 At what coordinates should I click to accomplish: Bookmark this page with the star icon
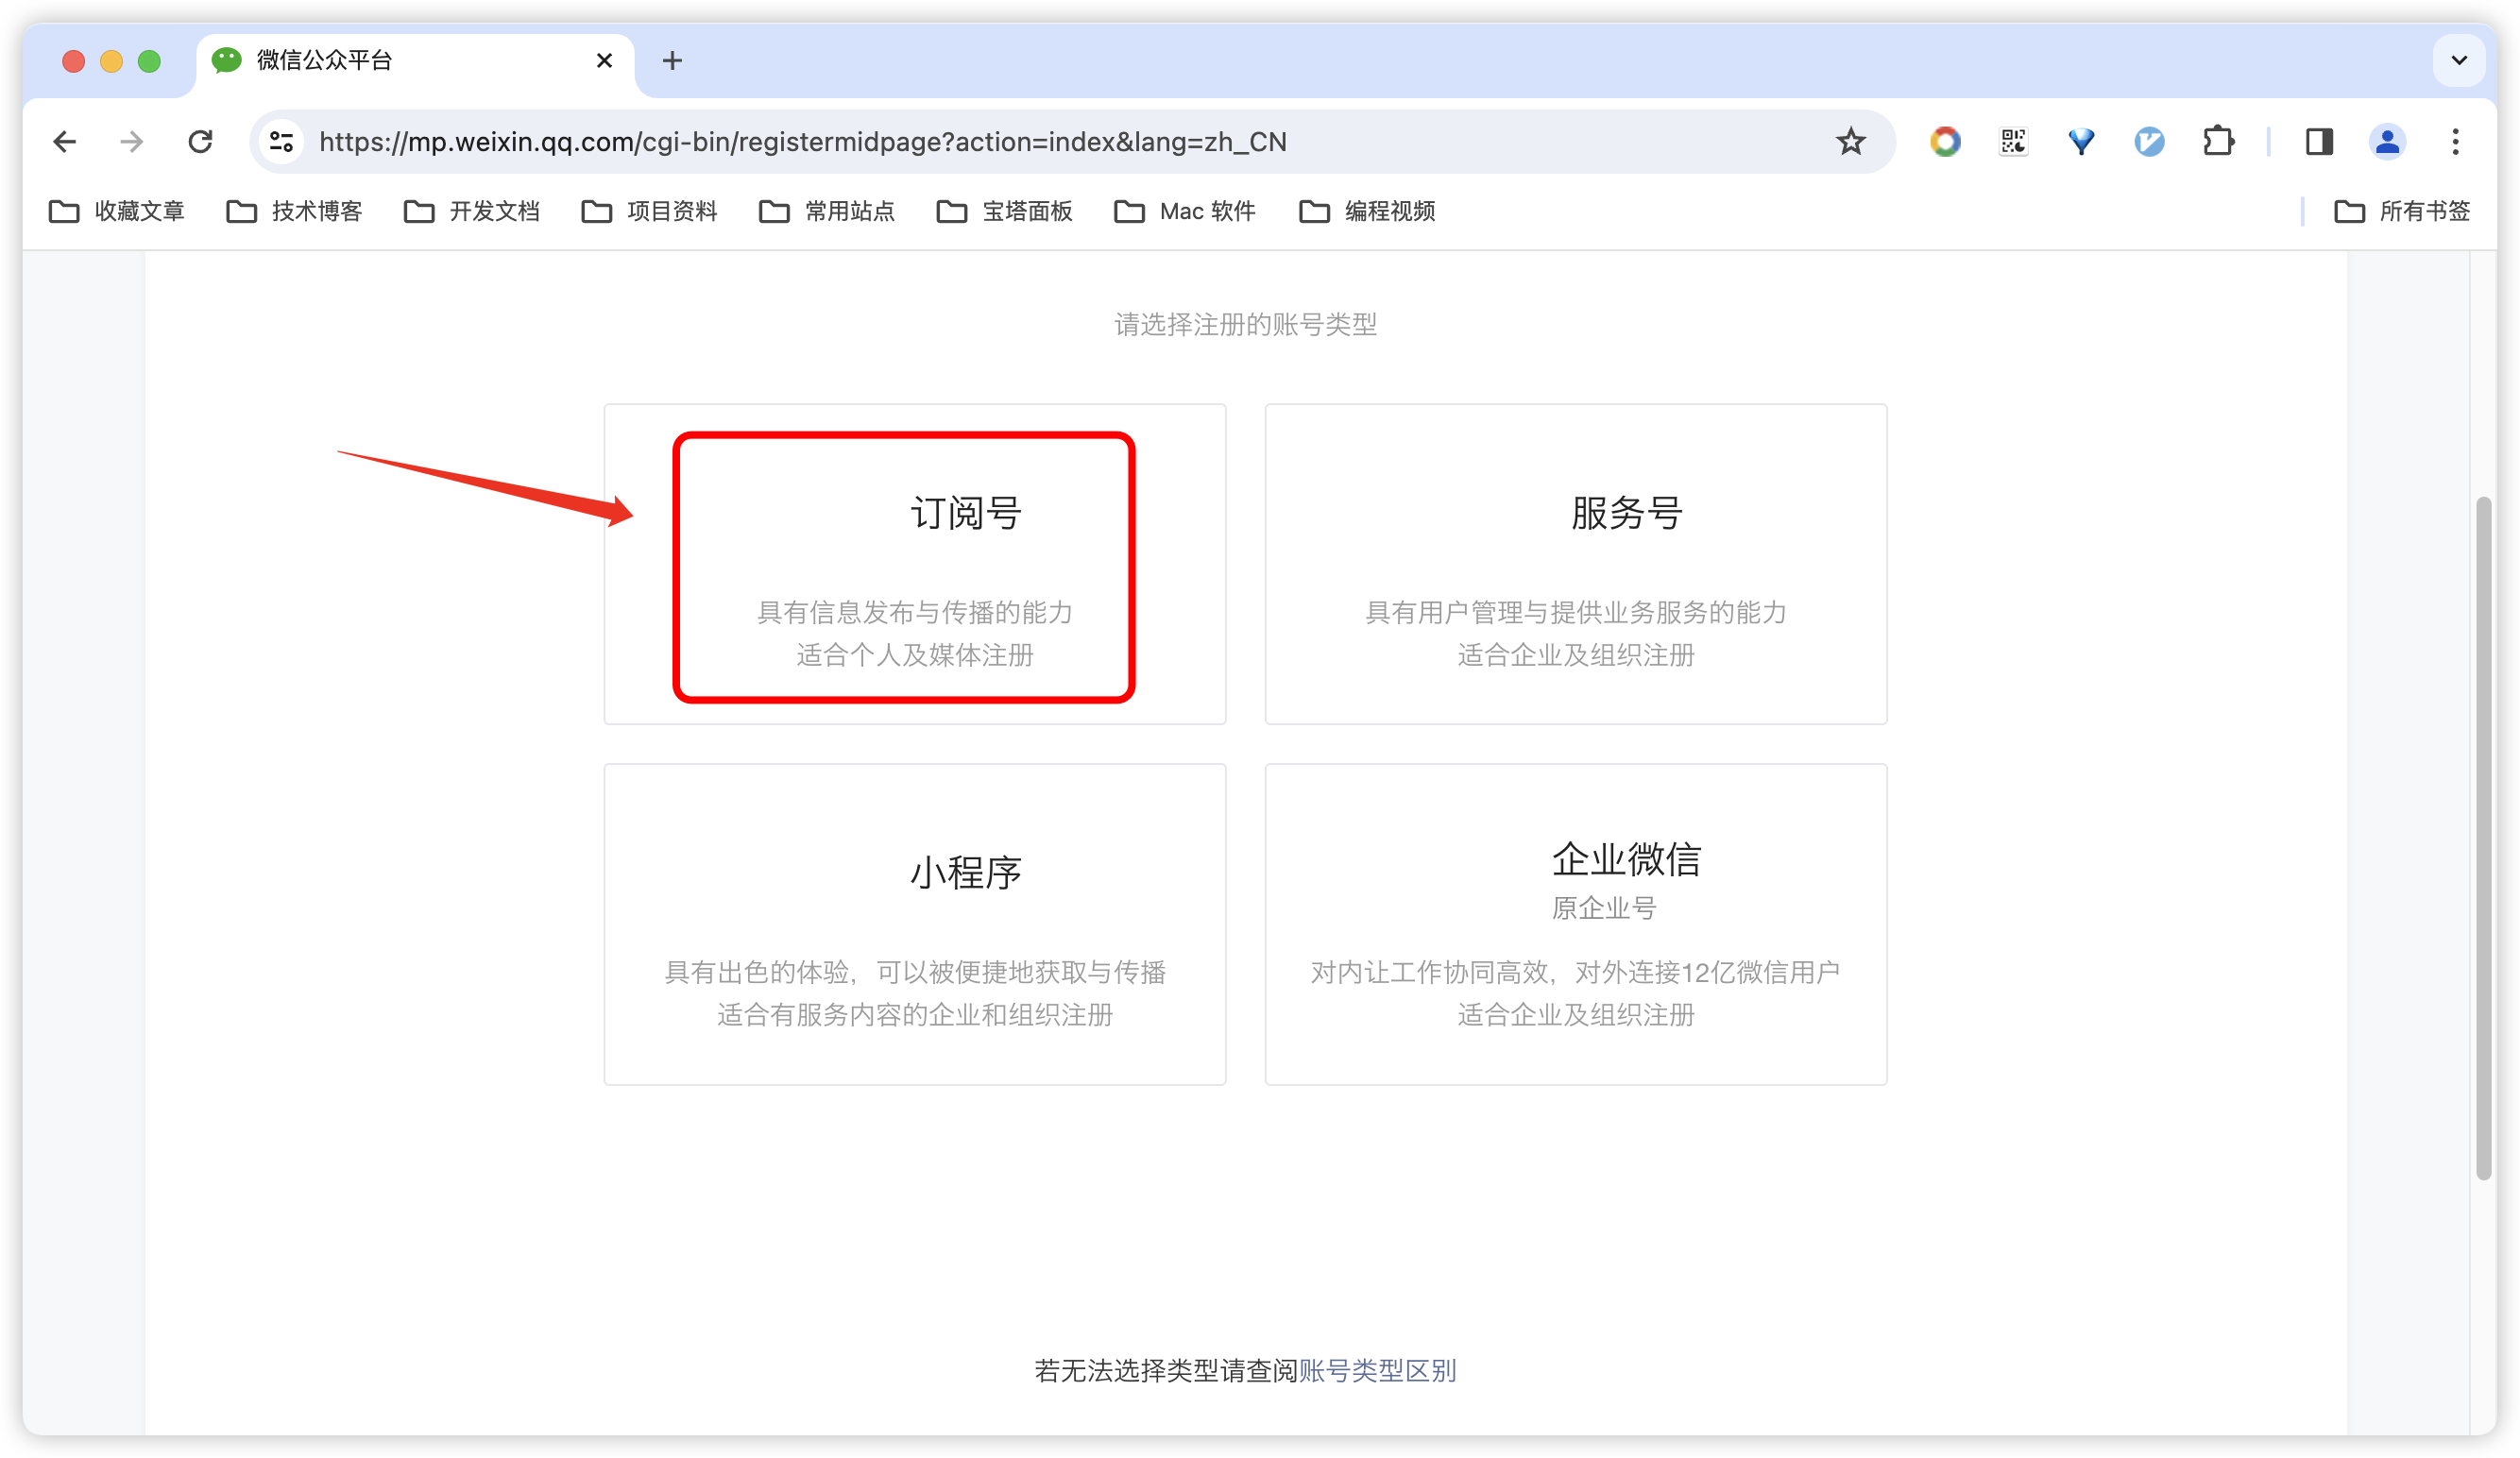coord(1850,142)
